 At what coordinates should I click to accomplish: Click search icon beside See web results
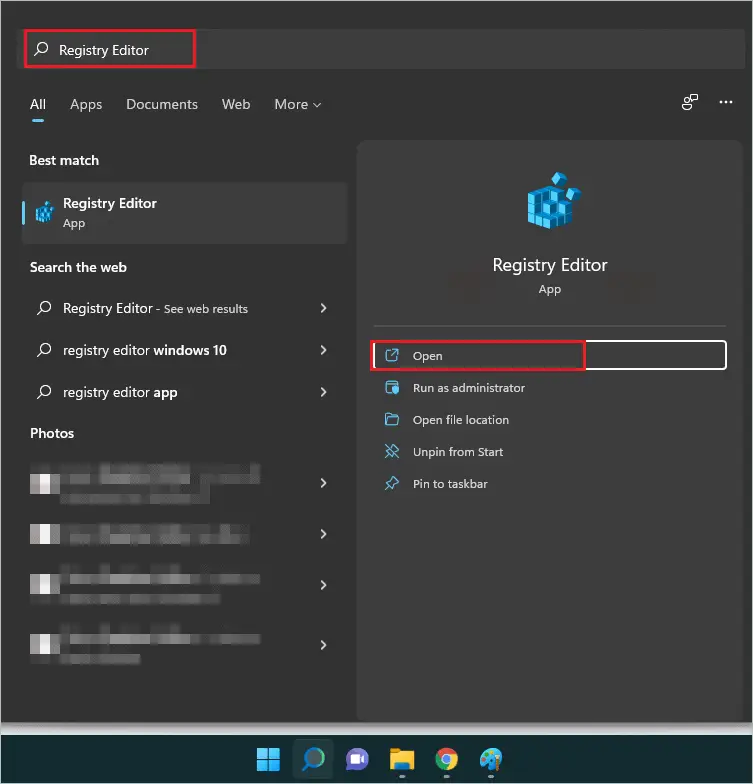[44, 308]
